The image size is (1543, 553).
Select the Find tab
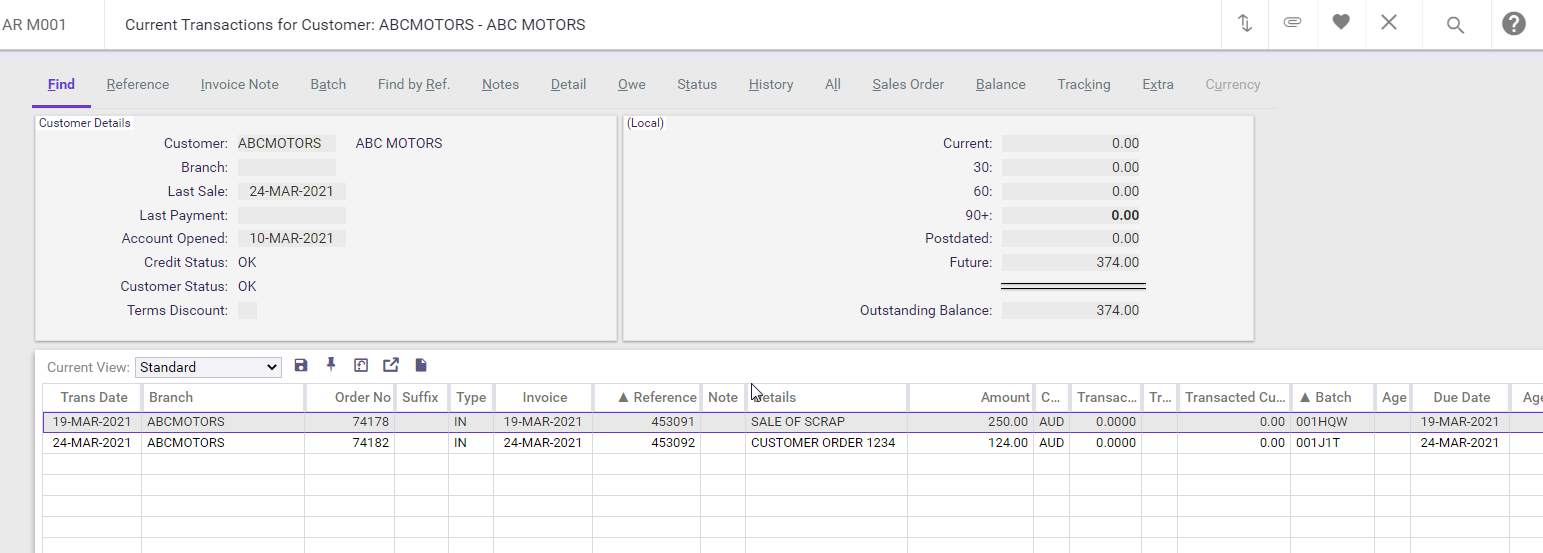click(61, 85)
